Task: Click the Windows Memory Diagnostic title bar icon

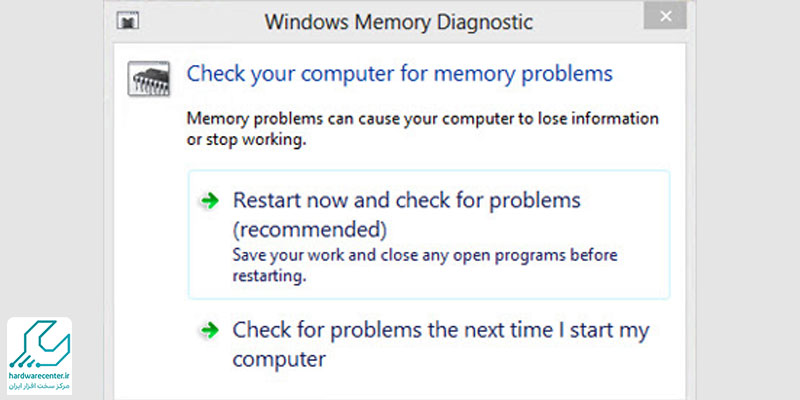Action: click(128, 20)
